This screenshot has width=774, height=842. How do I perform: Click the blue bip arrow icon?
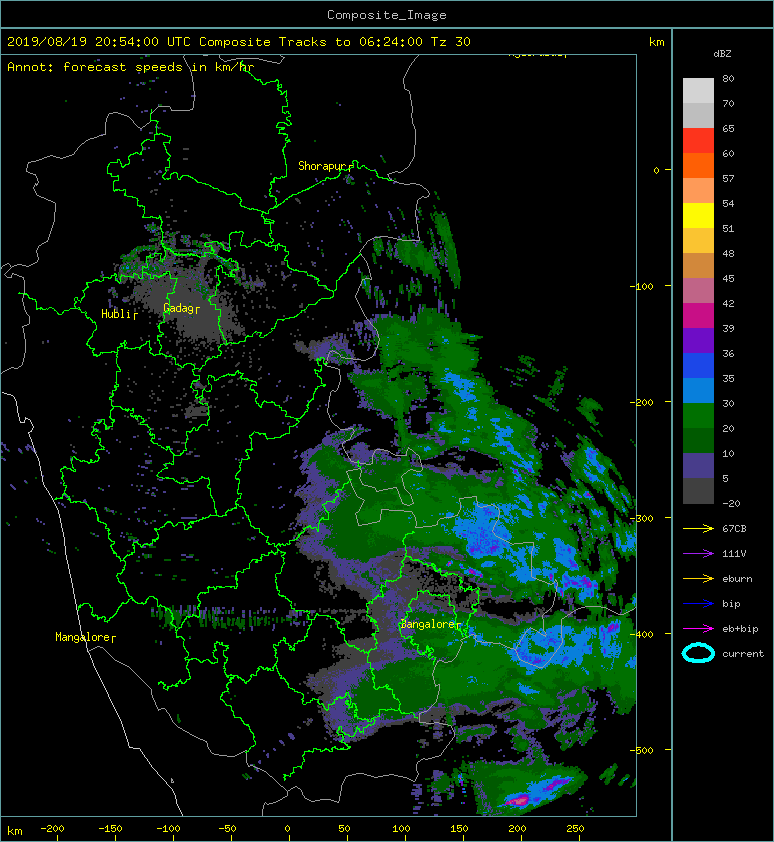(x=698, y=604)
